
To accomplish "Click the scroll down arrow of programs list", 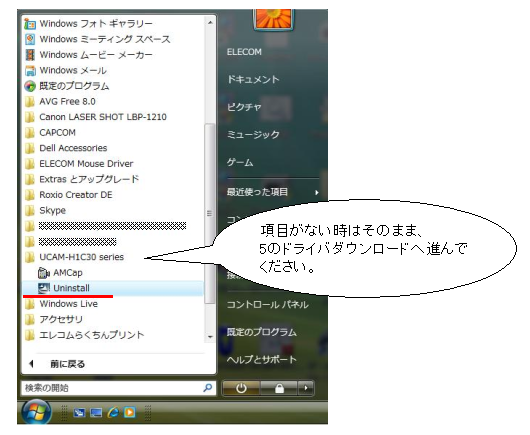I will [x=210, y=337].
